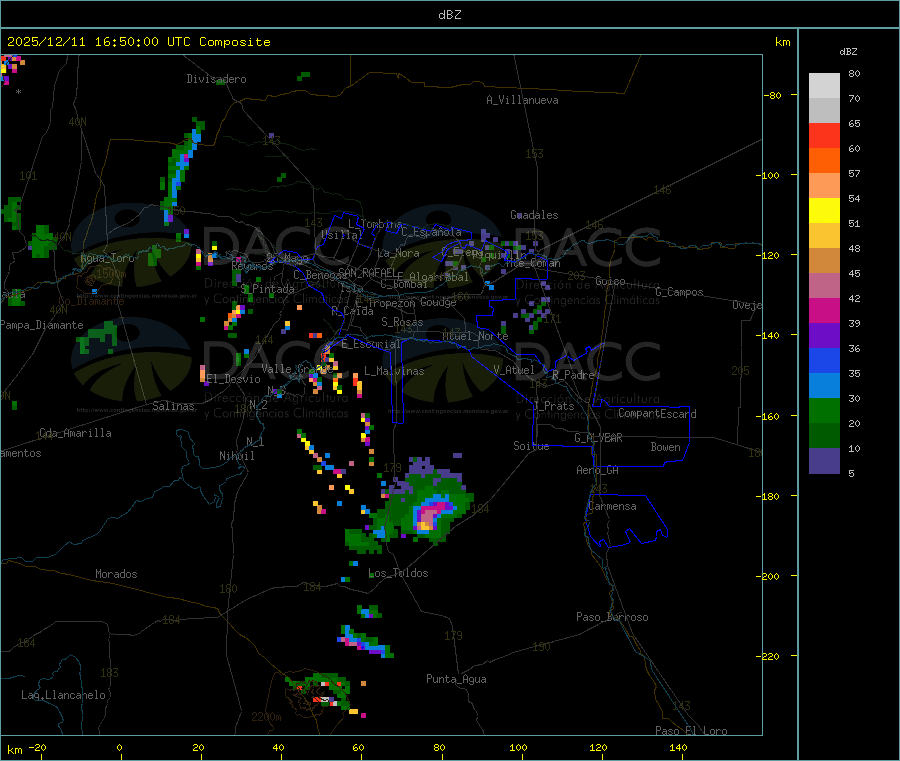This screenshot has width=900, height=761.
Task: Click the 2025/12/11 16:50:00 UTC Composite timestamp
Action: (138, 42)
